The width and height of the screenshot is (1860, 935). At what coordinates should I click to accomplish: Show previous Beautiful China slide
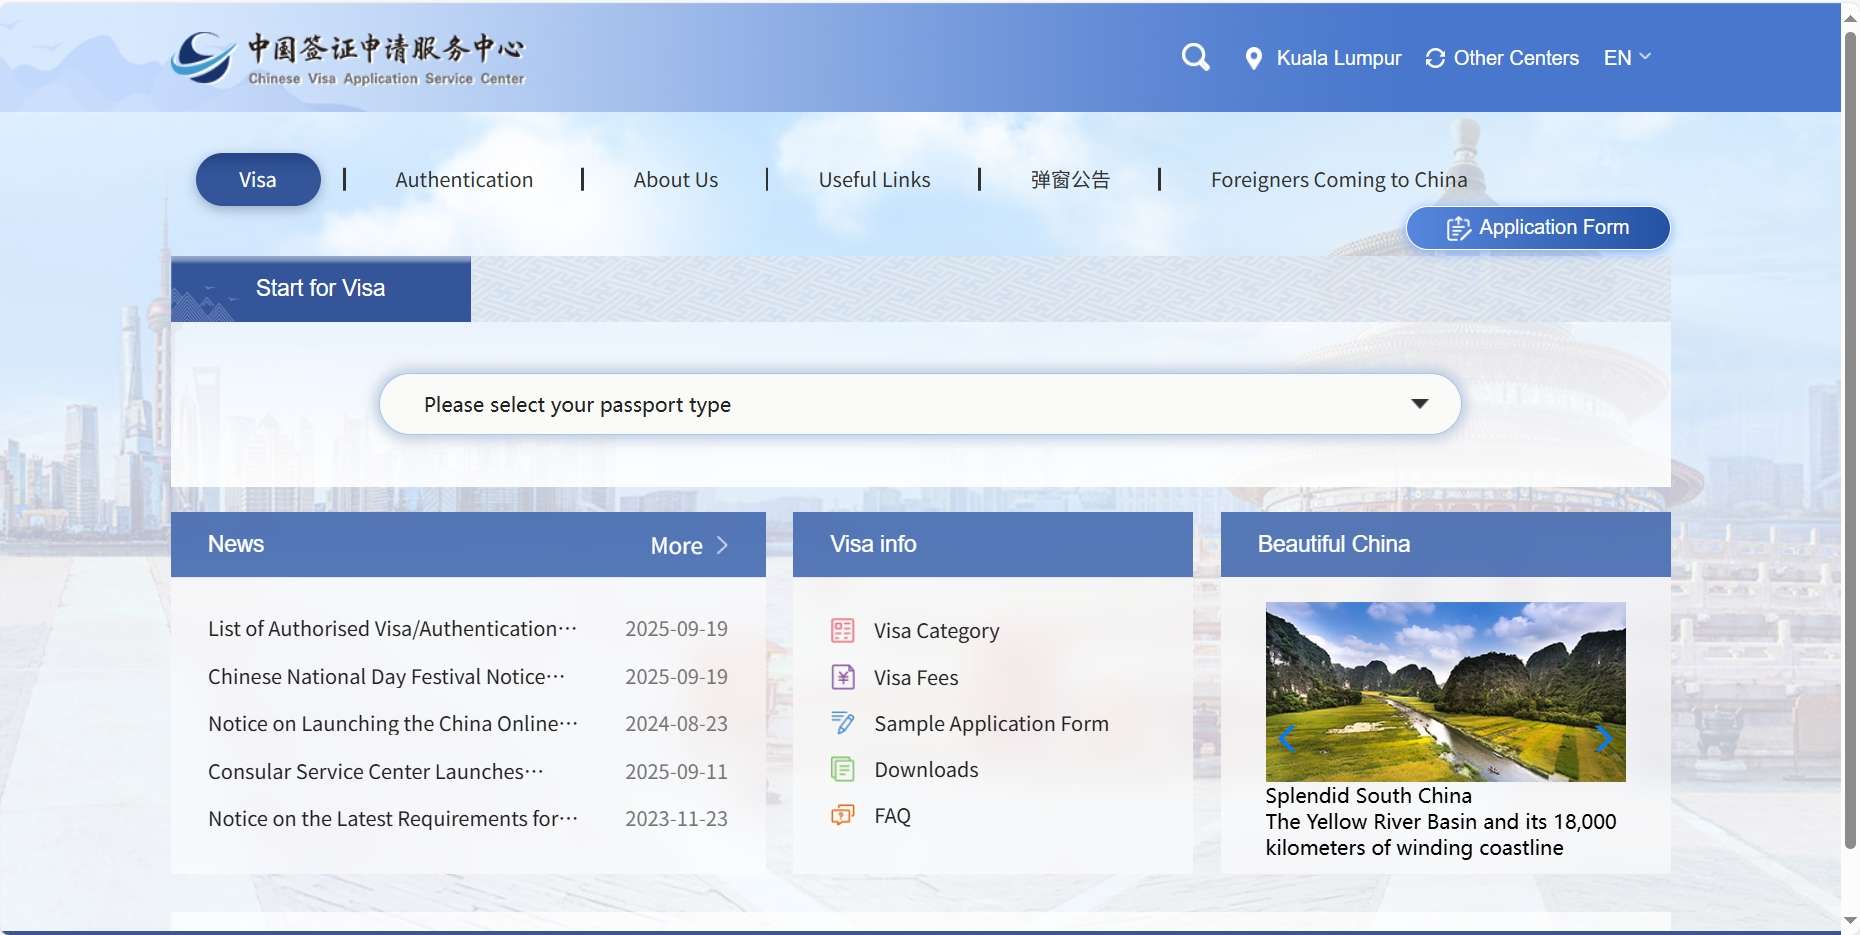click(1287, 739)
